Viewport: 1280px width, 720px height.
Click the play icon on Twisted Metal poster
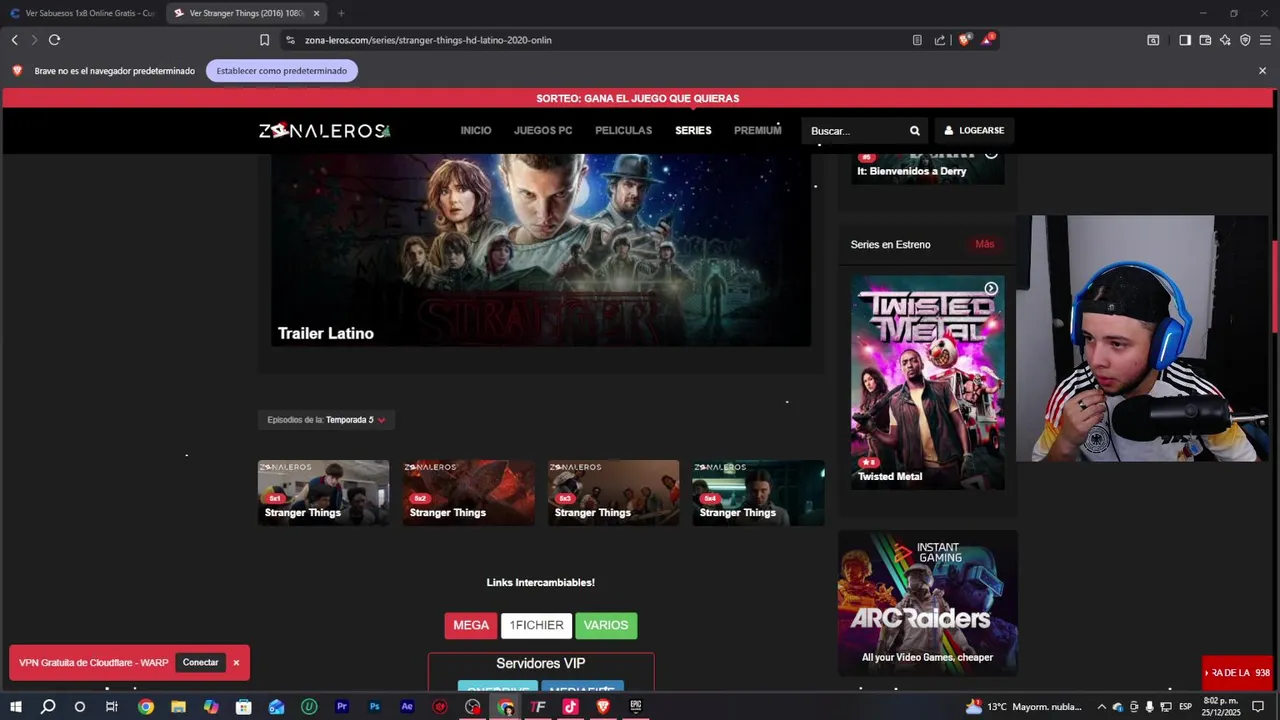[x=991, y=289]
